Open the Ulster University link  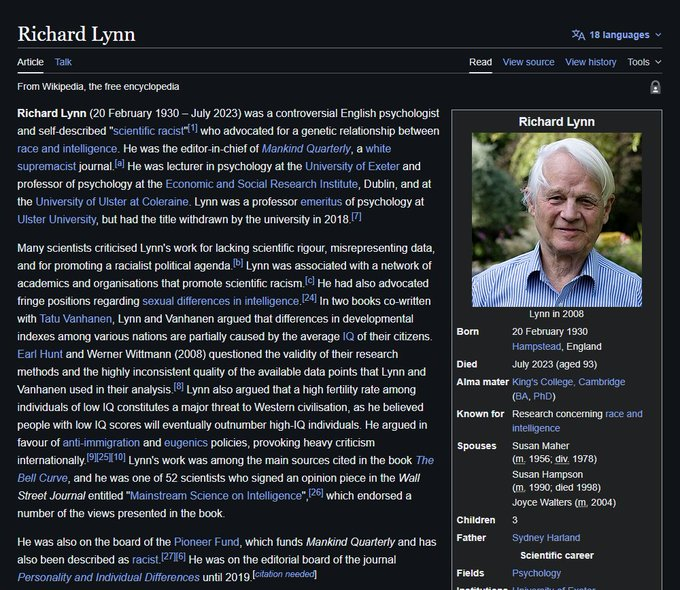coord(57,220)
